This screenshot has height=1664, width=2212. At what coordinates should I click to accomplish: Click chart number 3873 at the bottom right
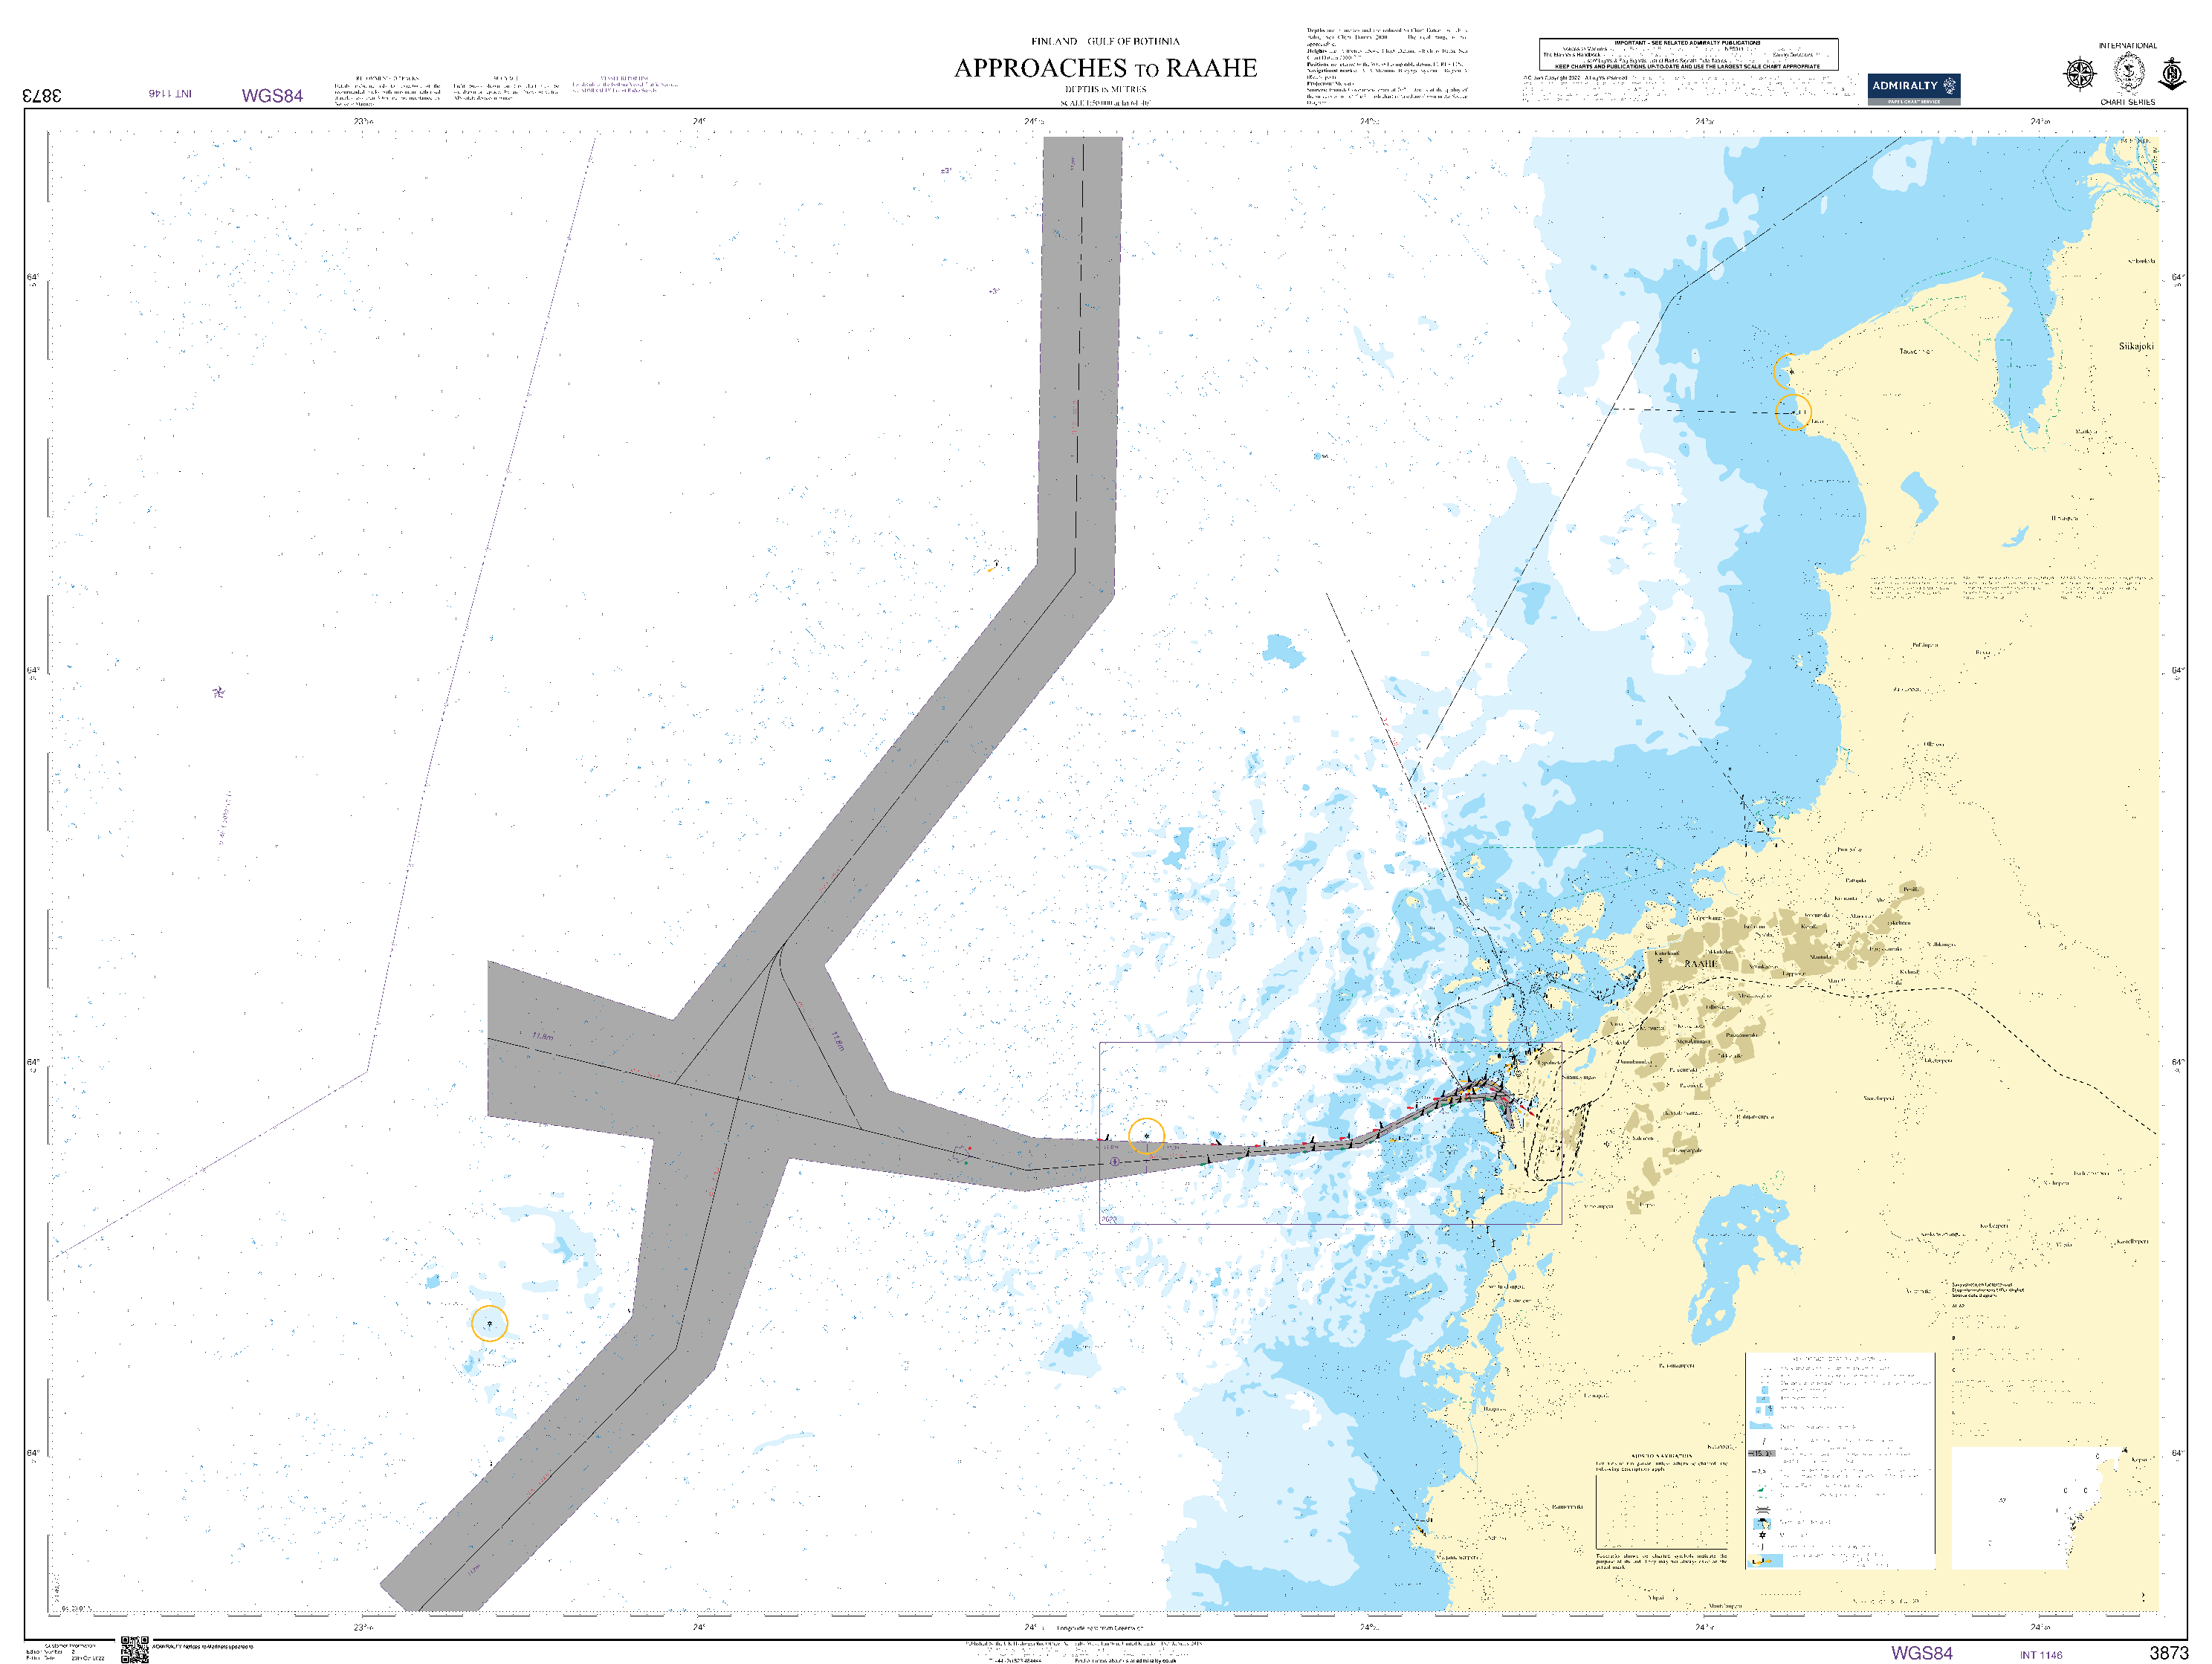click(2169, 1653)
